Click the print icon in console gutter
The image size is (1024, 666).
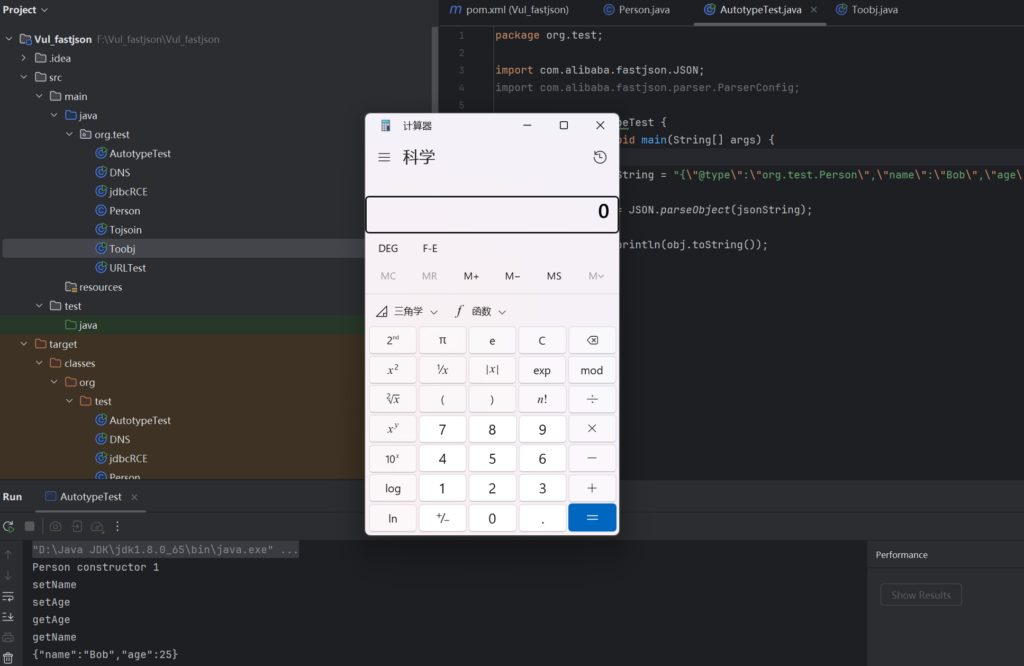(8, 637)
